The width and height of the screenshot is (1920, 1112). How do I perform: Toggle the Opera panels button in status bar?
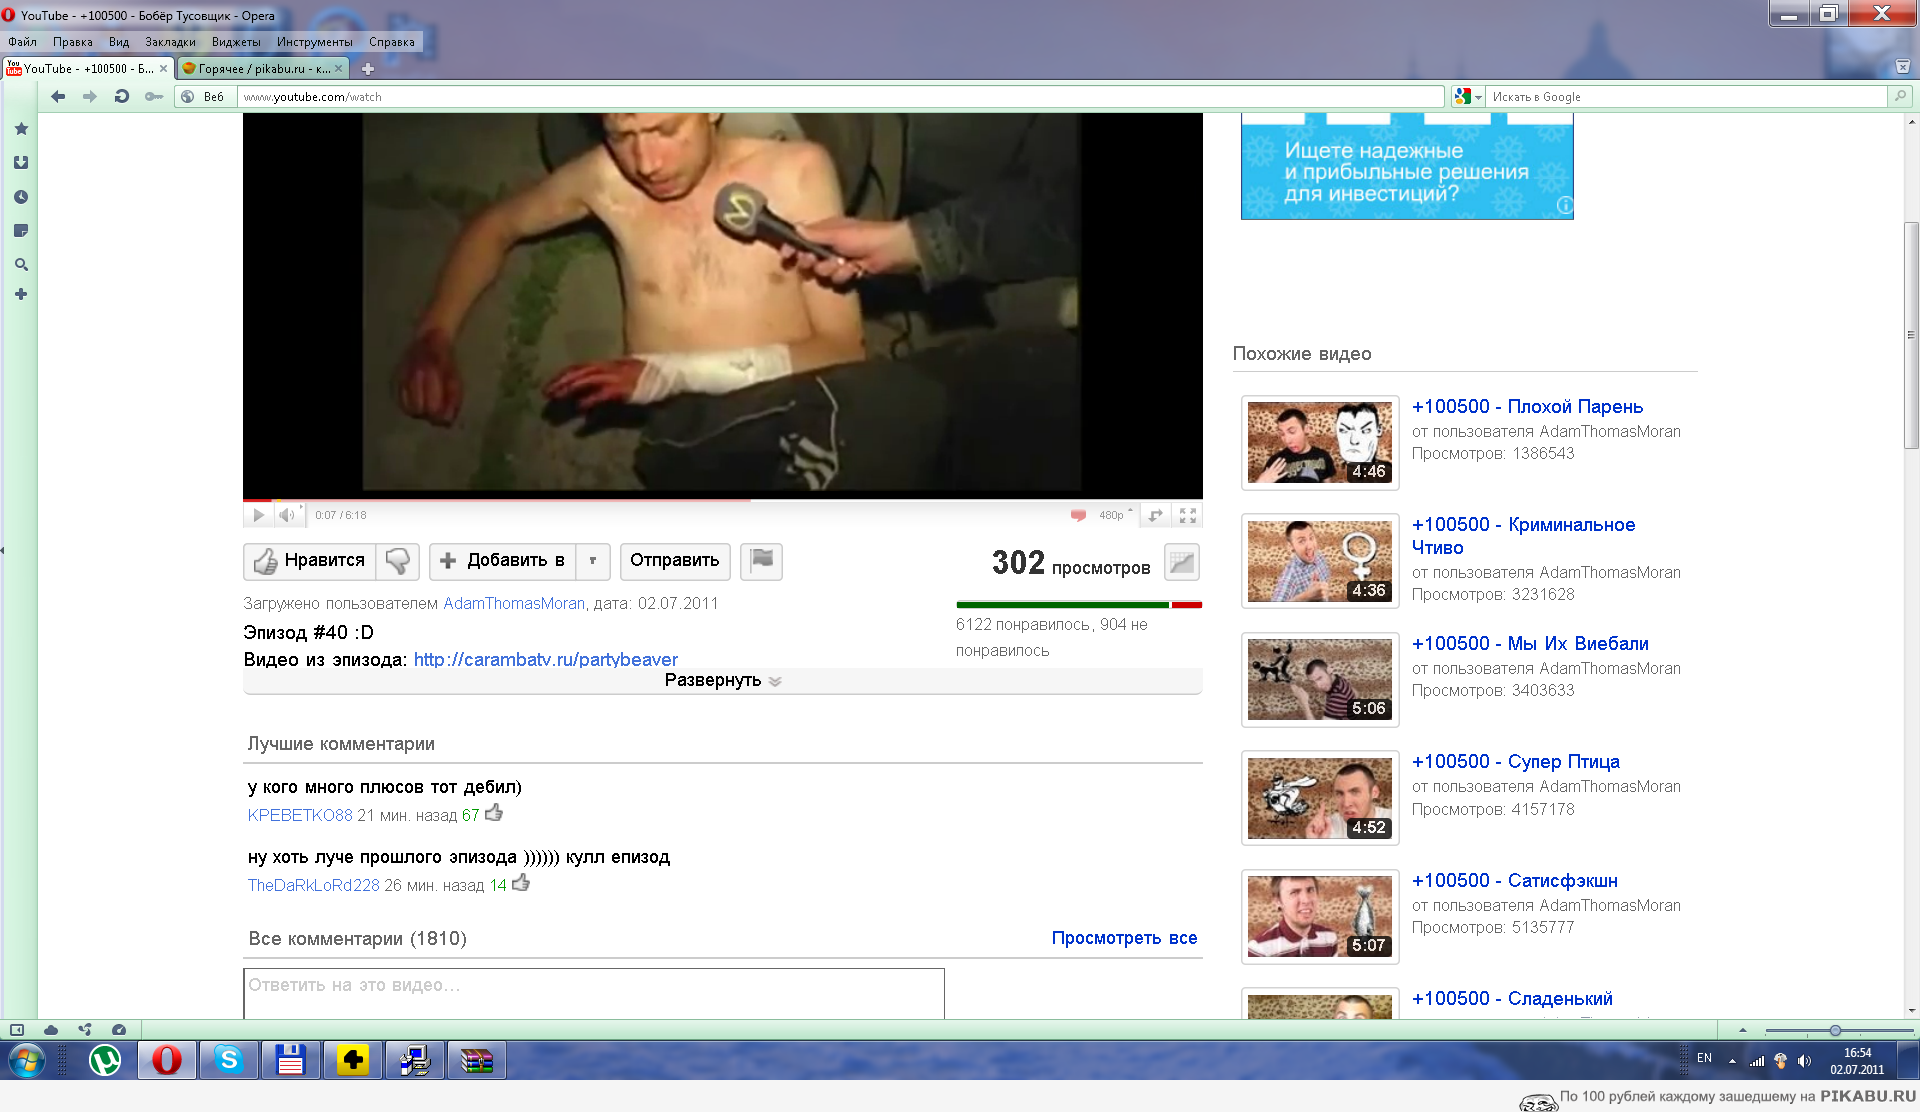click(x=17, y=1030)
